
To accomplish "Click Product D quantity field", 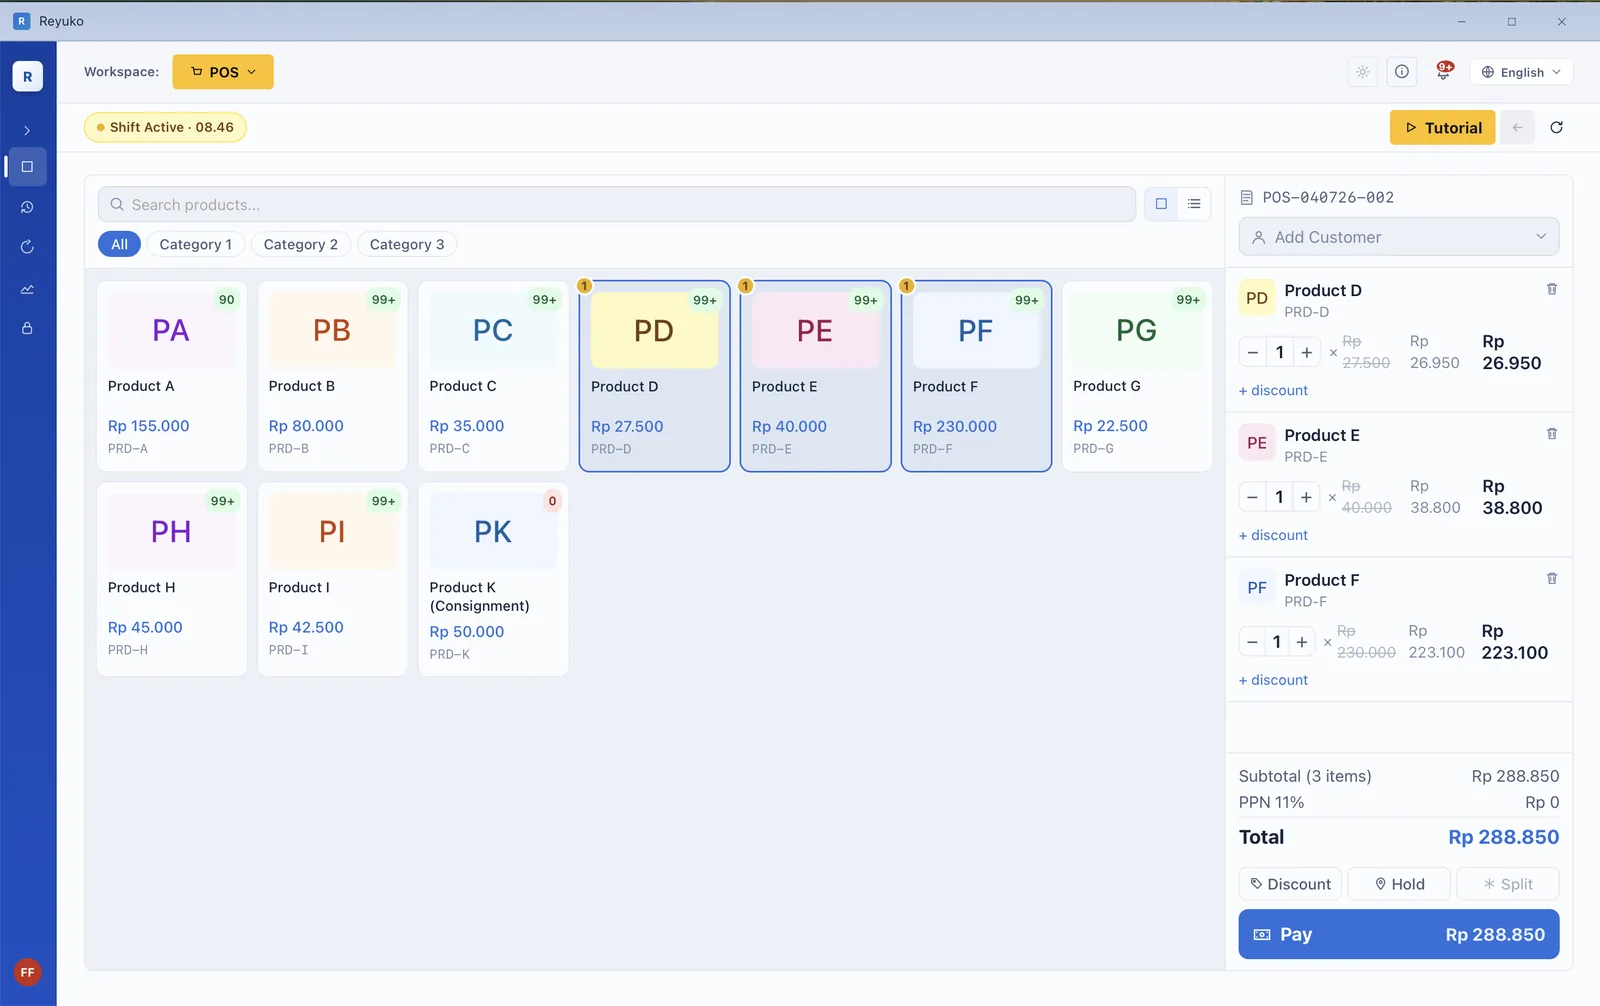I will [1280, 352].
